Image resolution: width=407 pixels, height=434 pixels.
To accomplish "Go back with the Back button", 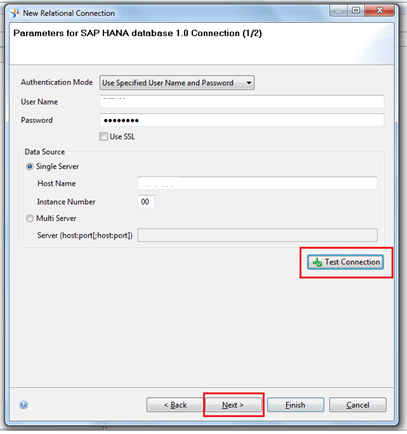I will [175, 405].
